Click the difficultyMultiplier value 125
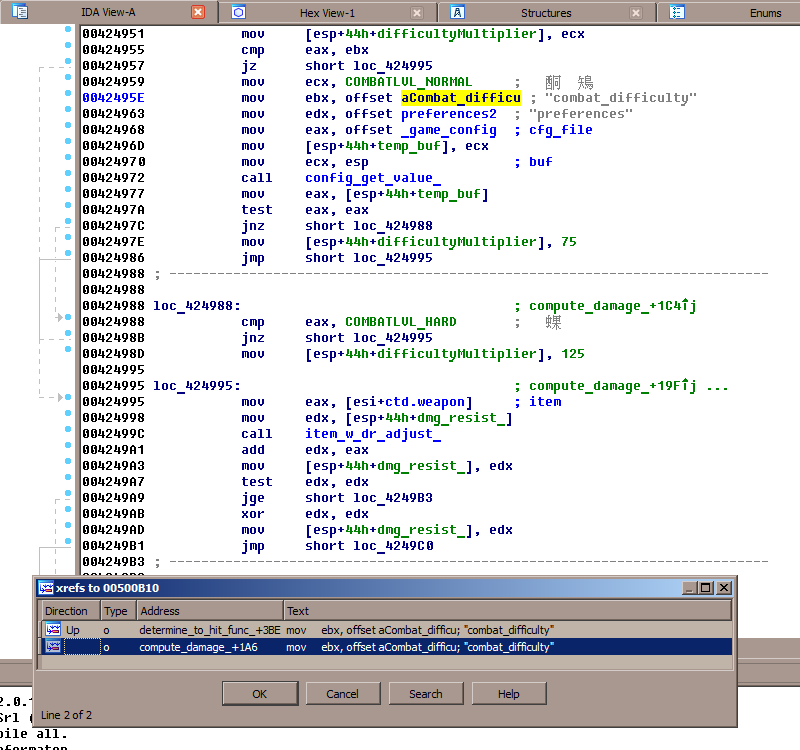The height and width of the screenshot is (750, 800). [572, 354]
